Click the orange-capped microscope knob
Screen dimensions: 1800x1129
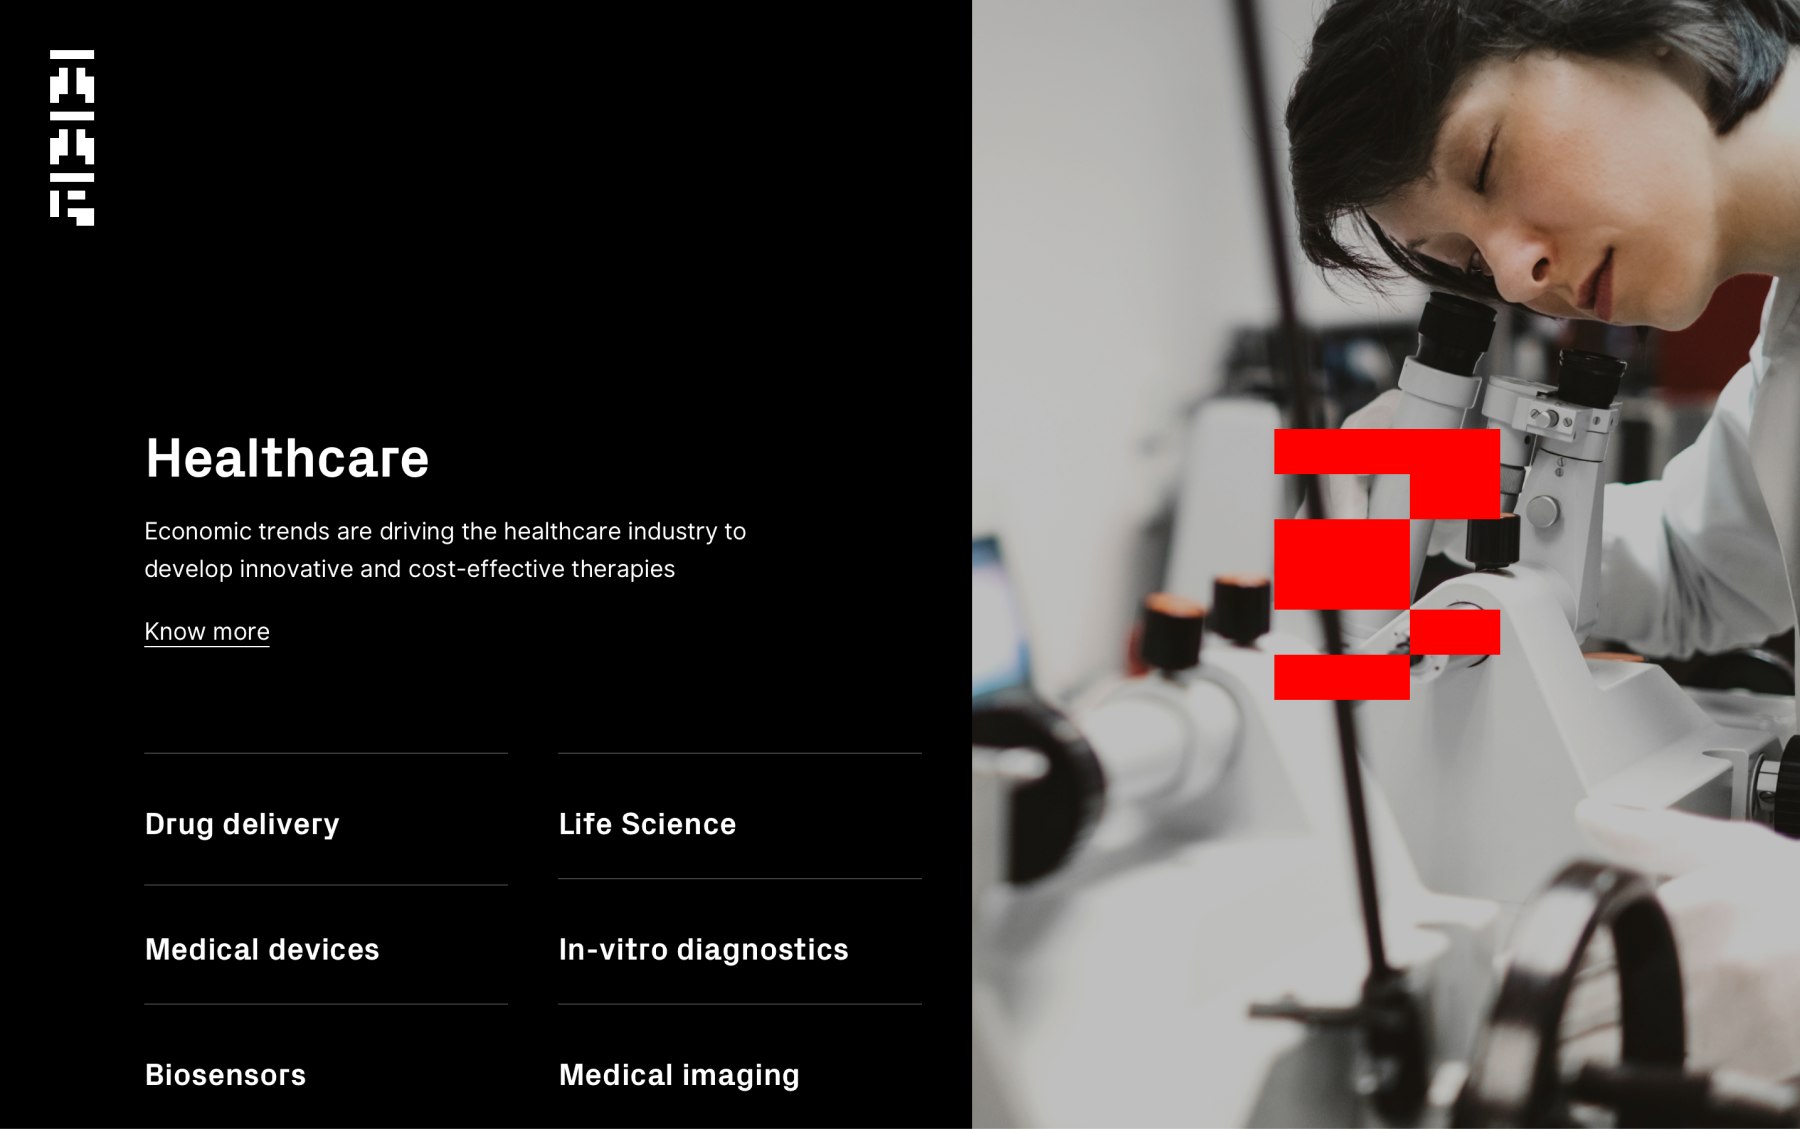pos(1173,630)
